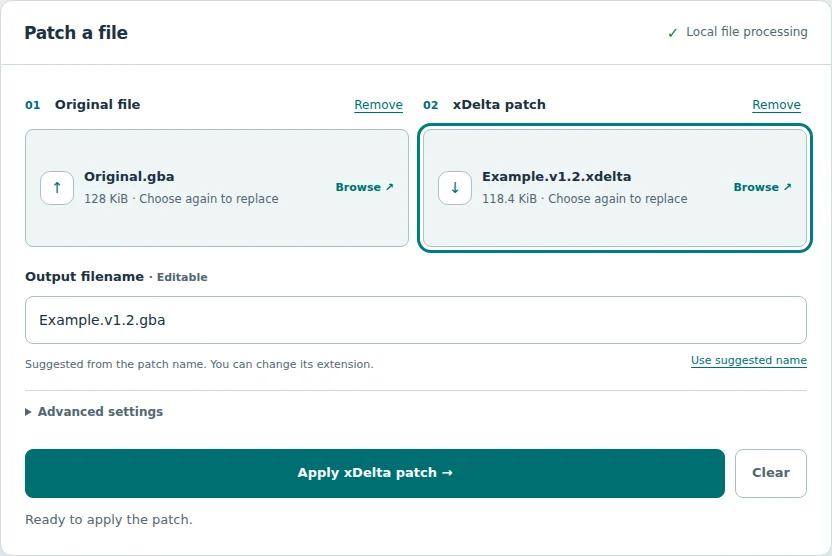Click the Patch a file heading
Screen dimensions: 832x556
(x=76, y=32)
